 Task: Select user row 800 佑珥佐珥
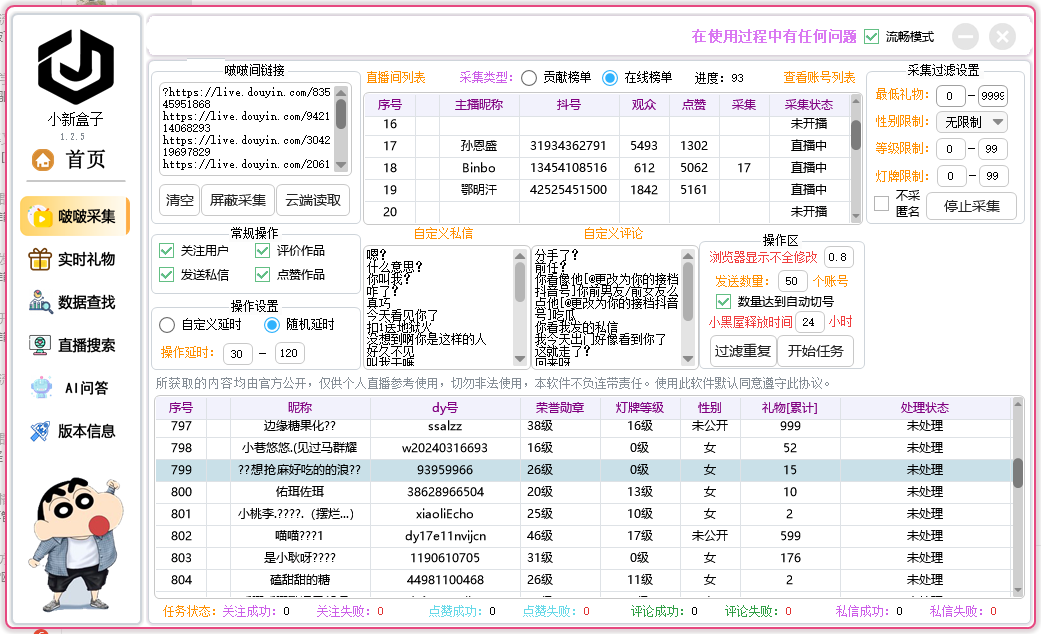(584, 492)
